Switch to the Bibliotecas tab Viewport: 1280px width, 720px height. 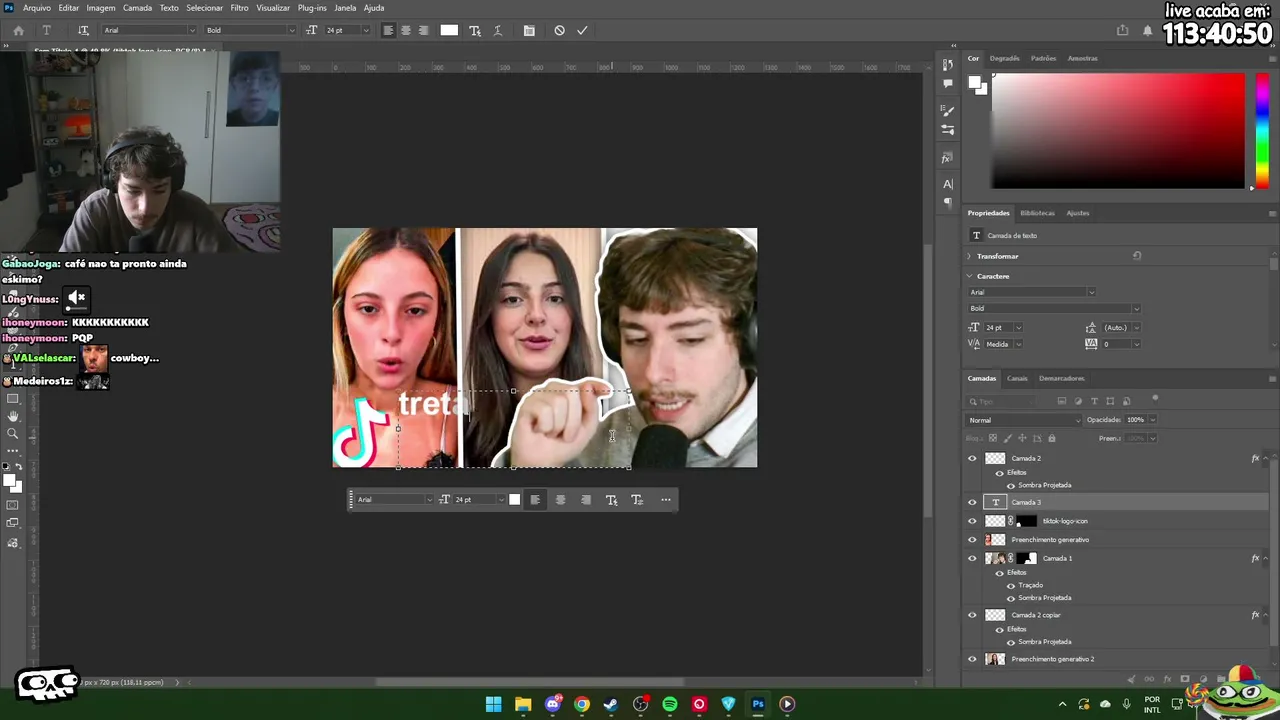pyautogui.click(x=1037, y=213)
